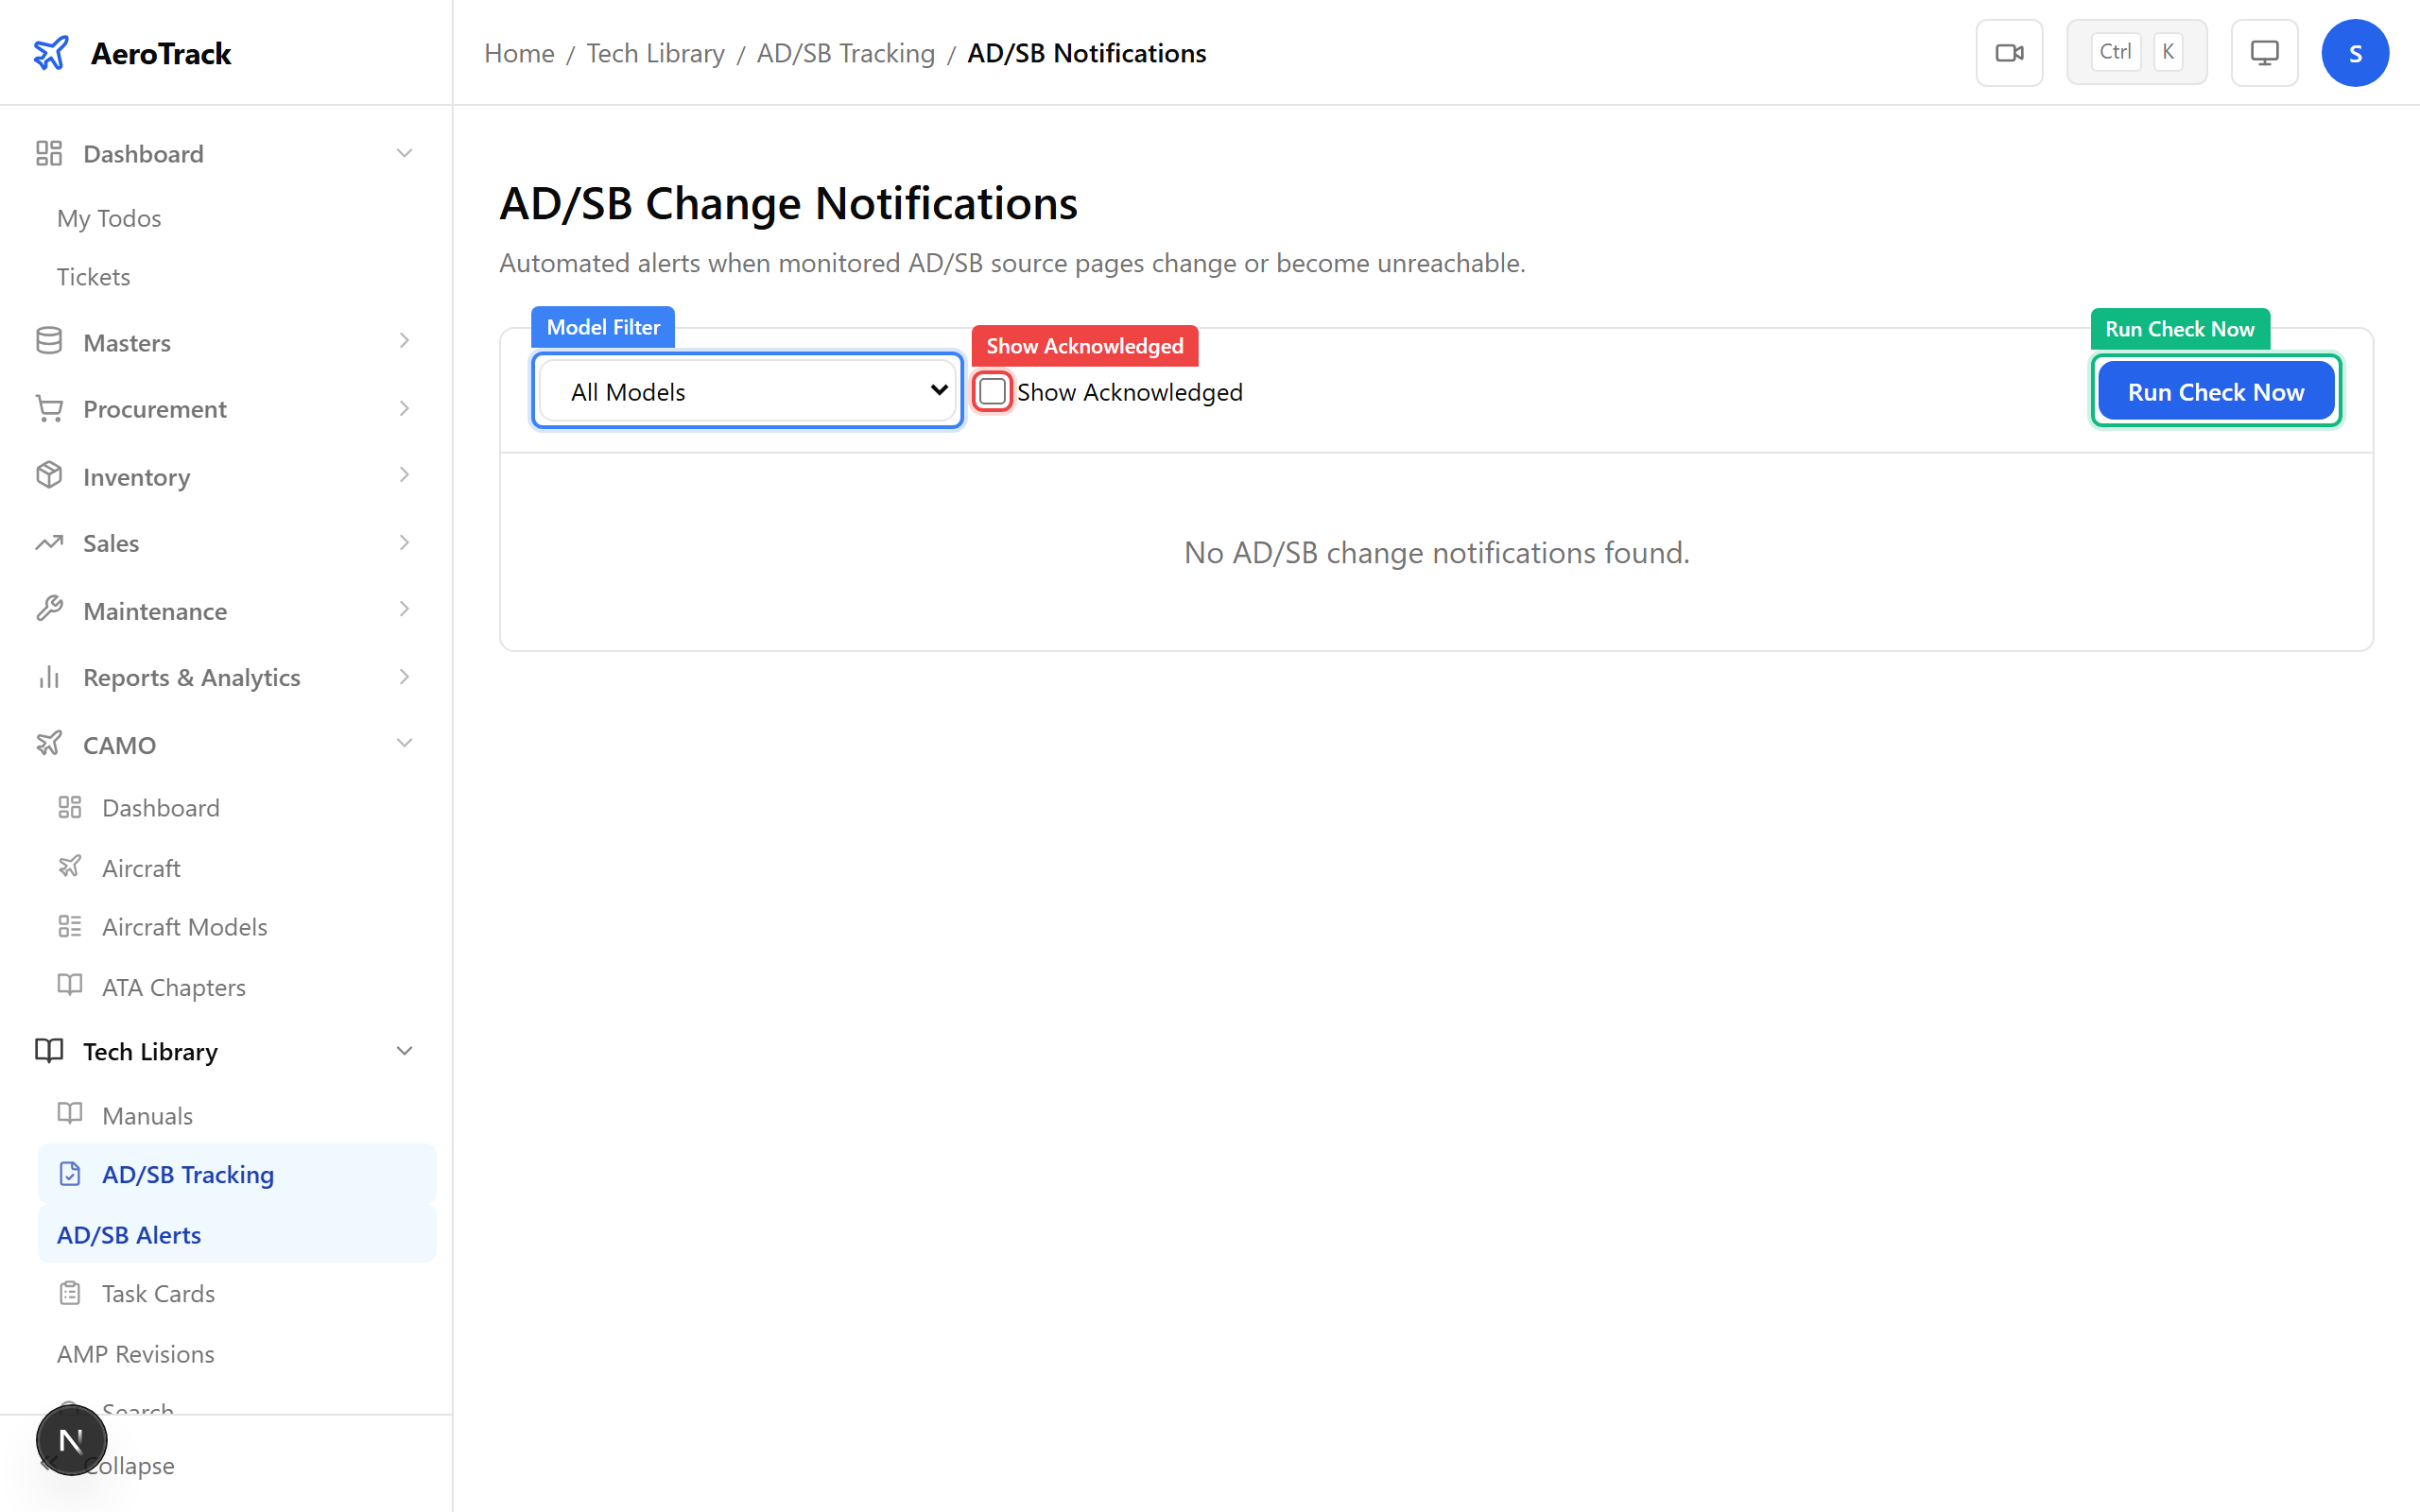The width and height of the screenshot is (2420, 1512).
Task: Expand the Sales section chevron
Action: [404, 542]
